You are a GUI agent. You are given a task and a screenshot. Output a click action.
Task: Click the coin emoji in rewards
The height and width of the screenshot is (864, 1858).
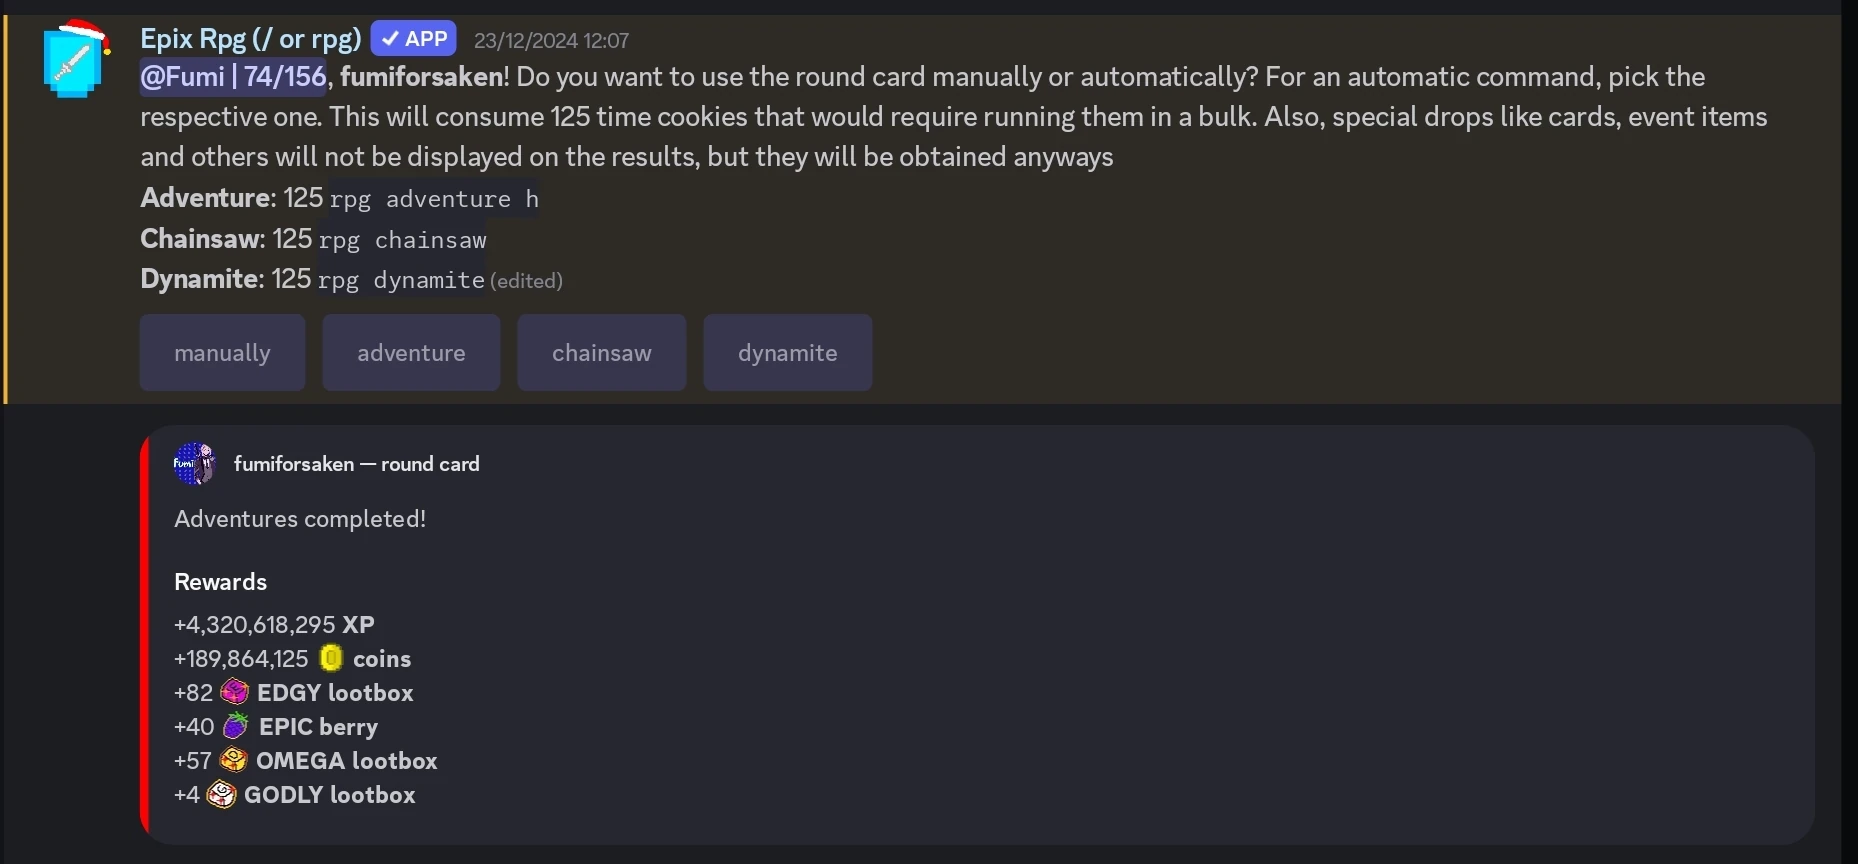click(x=331, y=658)
